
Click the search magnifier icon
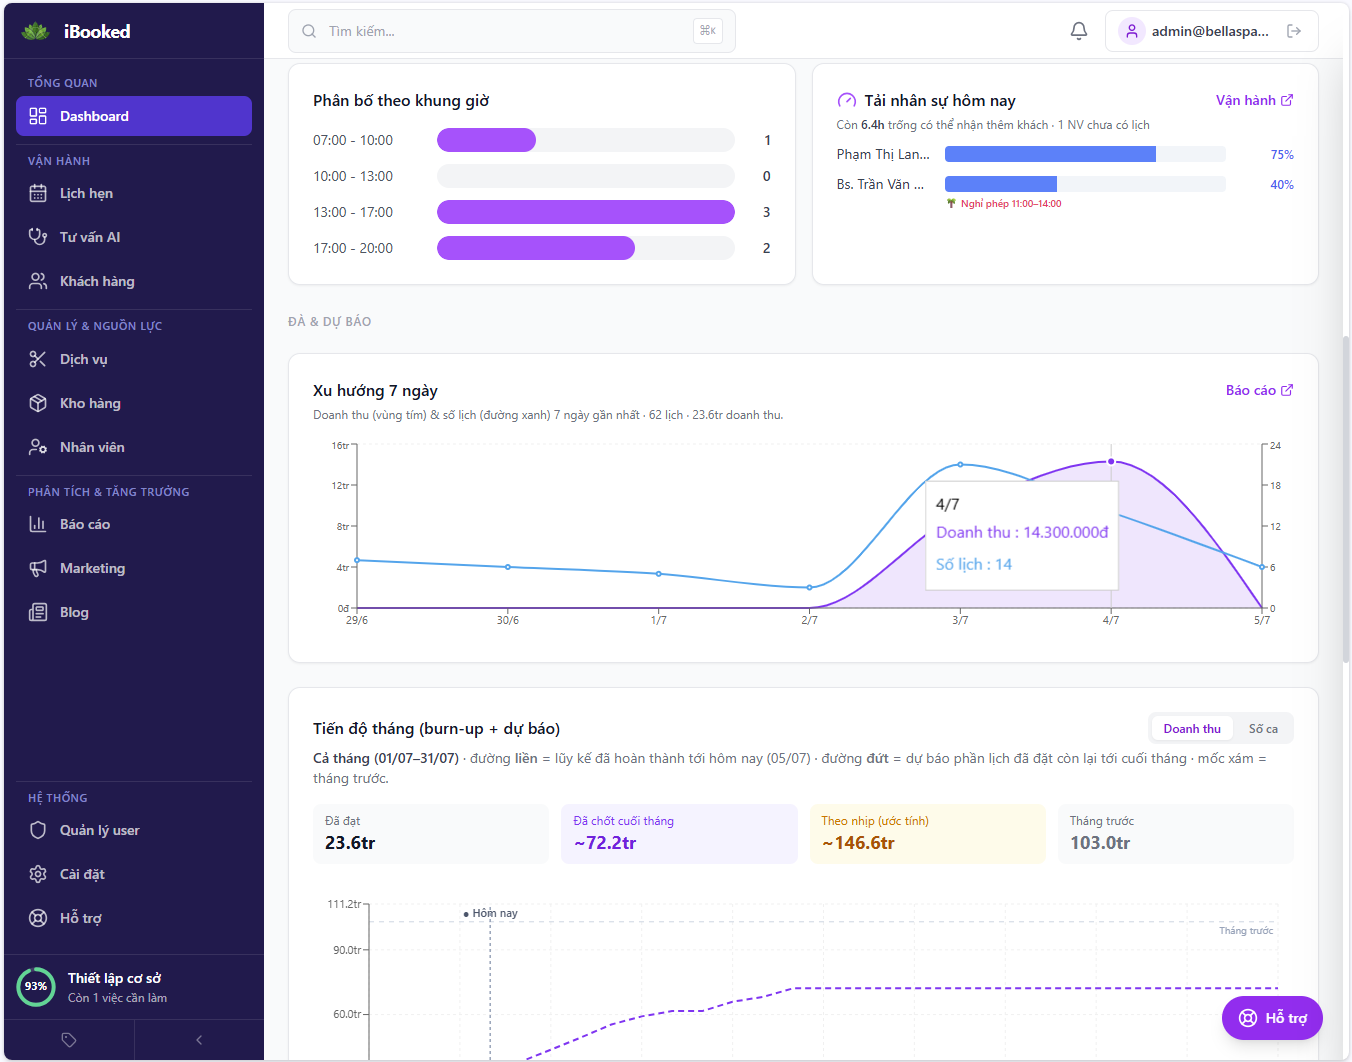click(x=309, y=31)
